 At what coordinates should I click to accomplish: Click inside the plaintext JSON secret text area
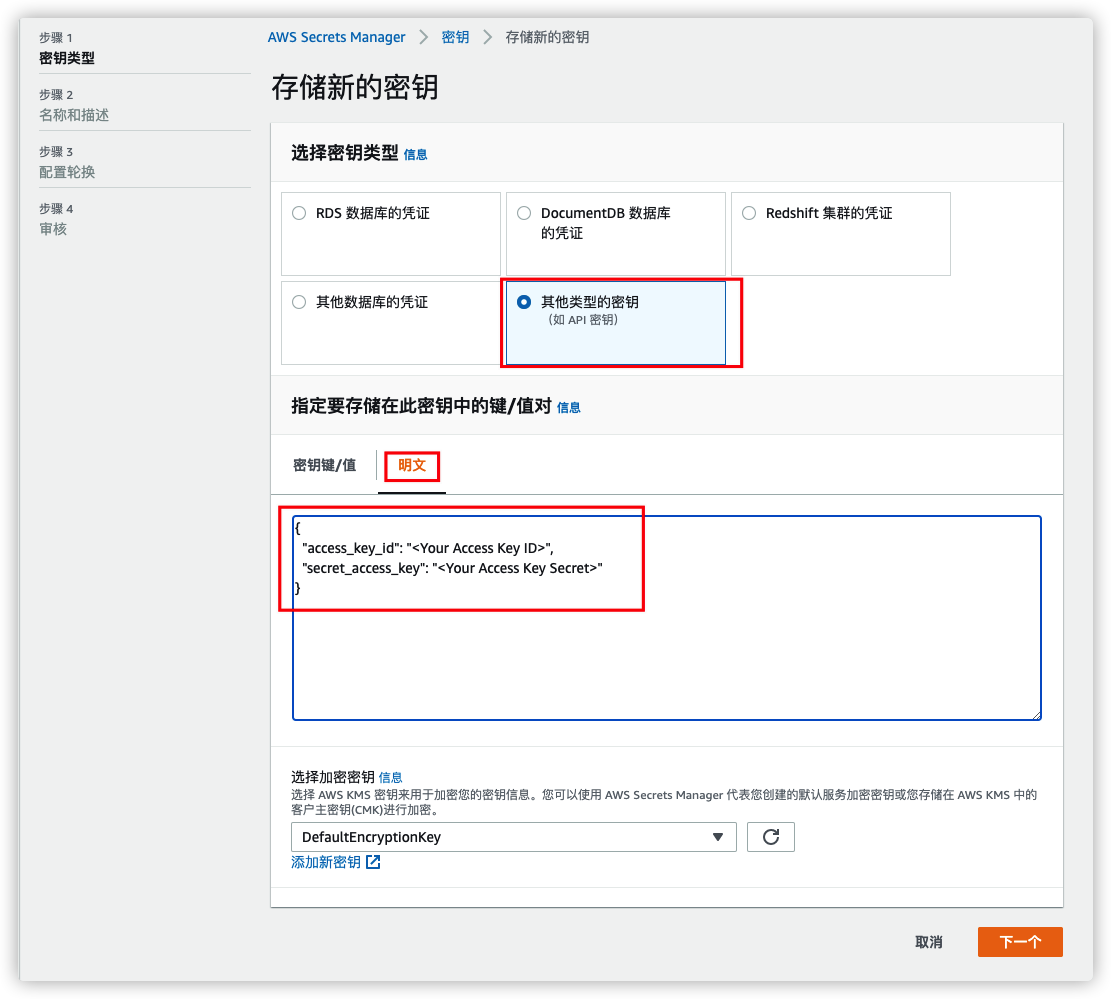pyautogui.click(x=666, y=650)
